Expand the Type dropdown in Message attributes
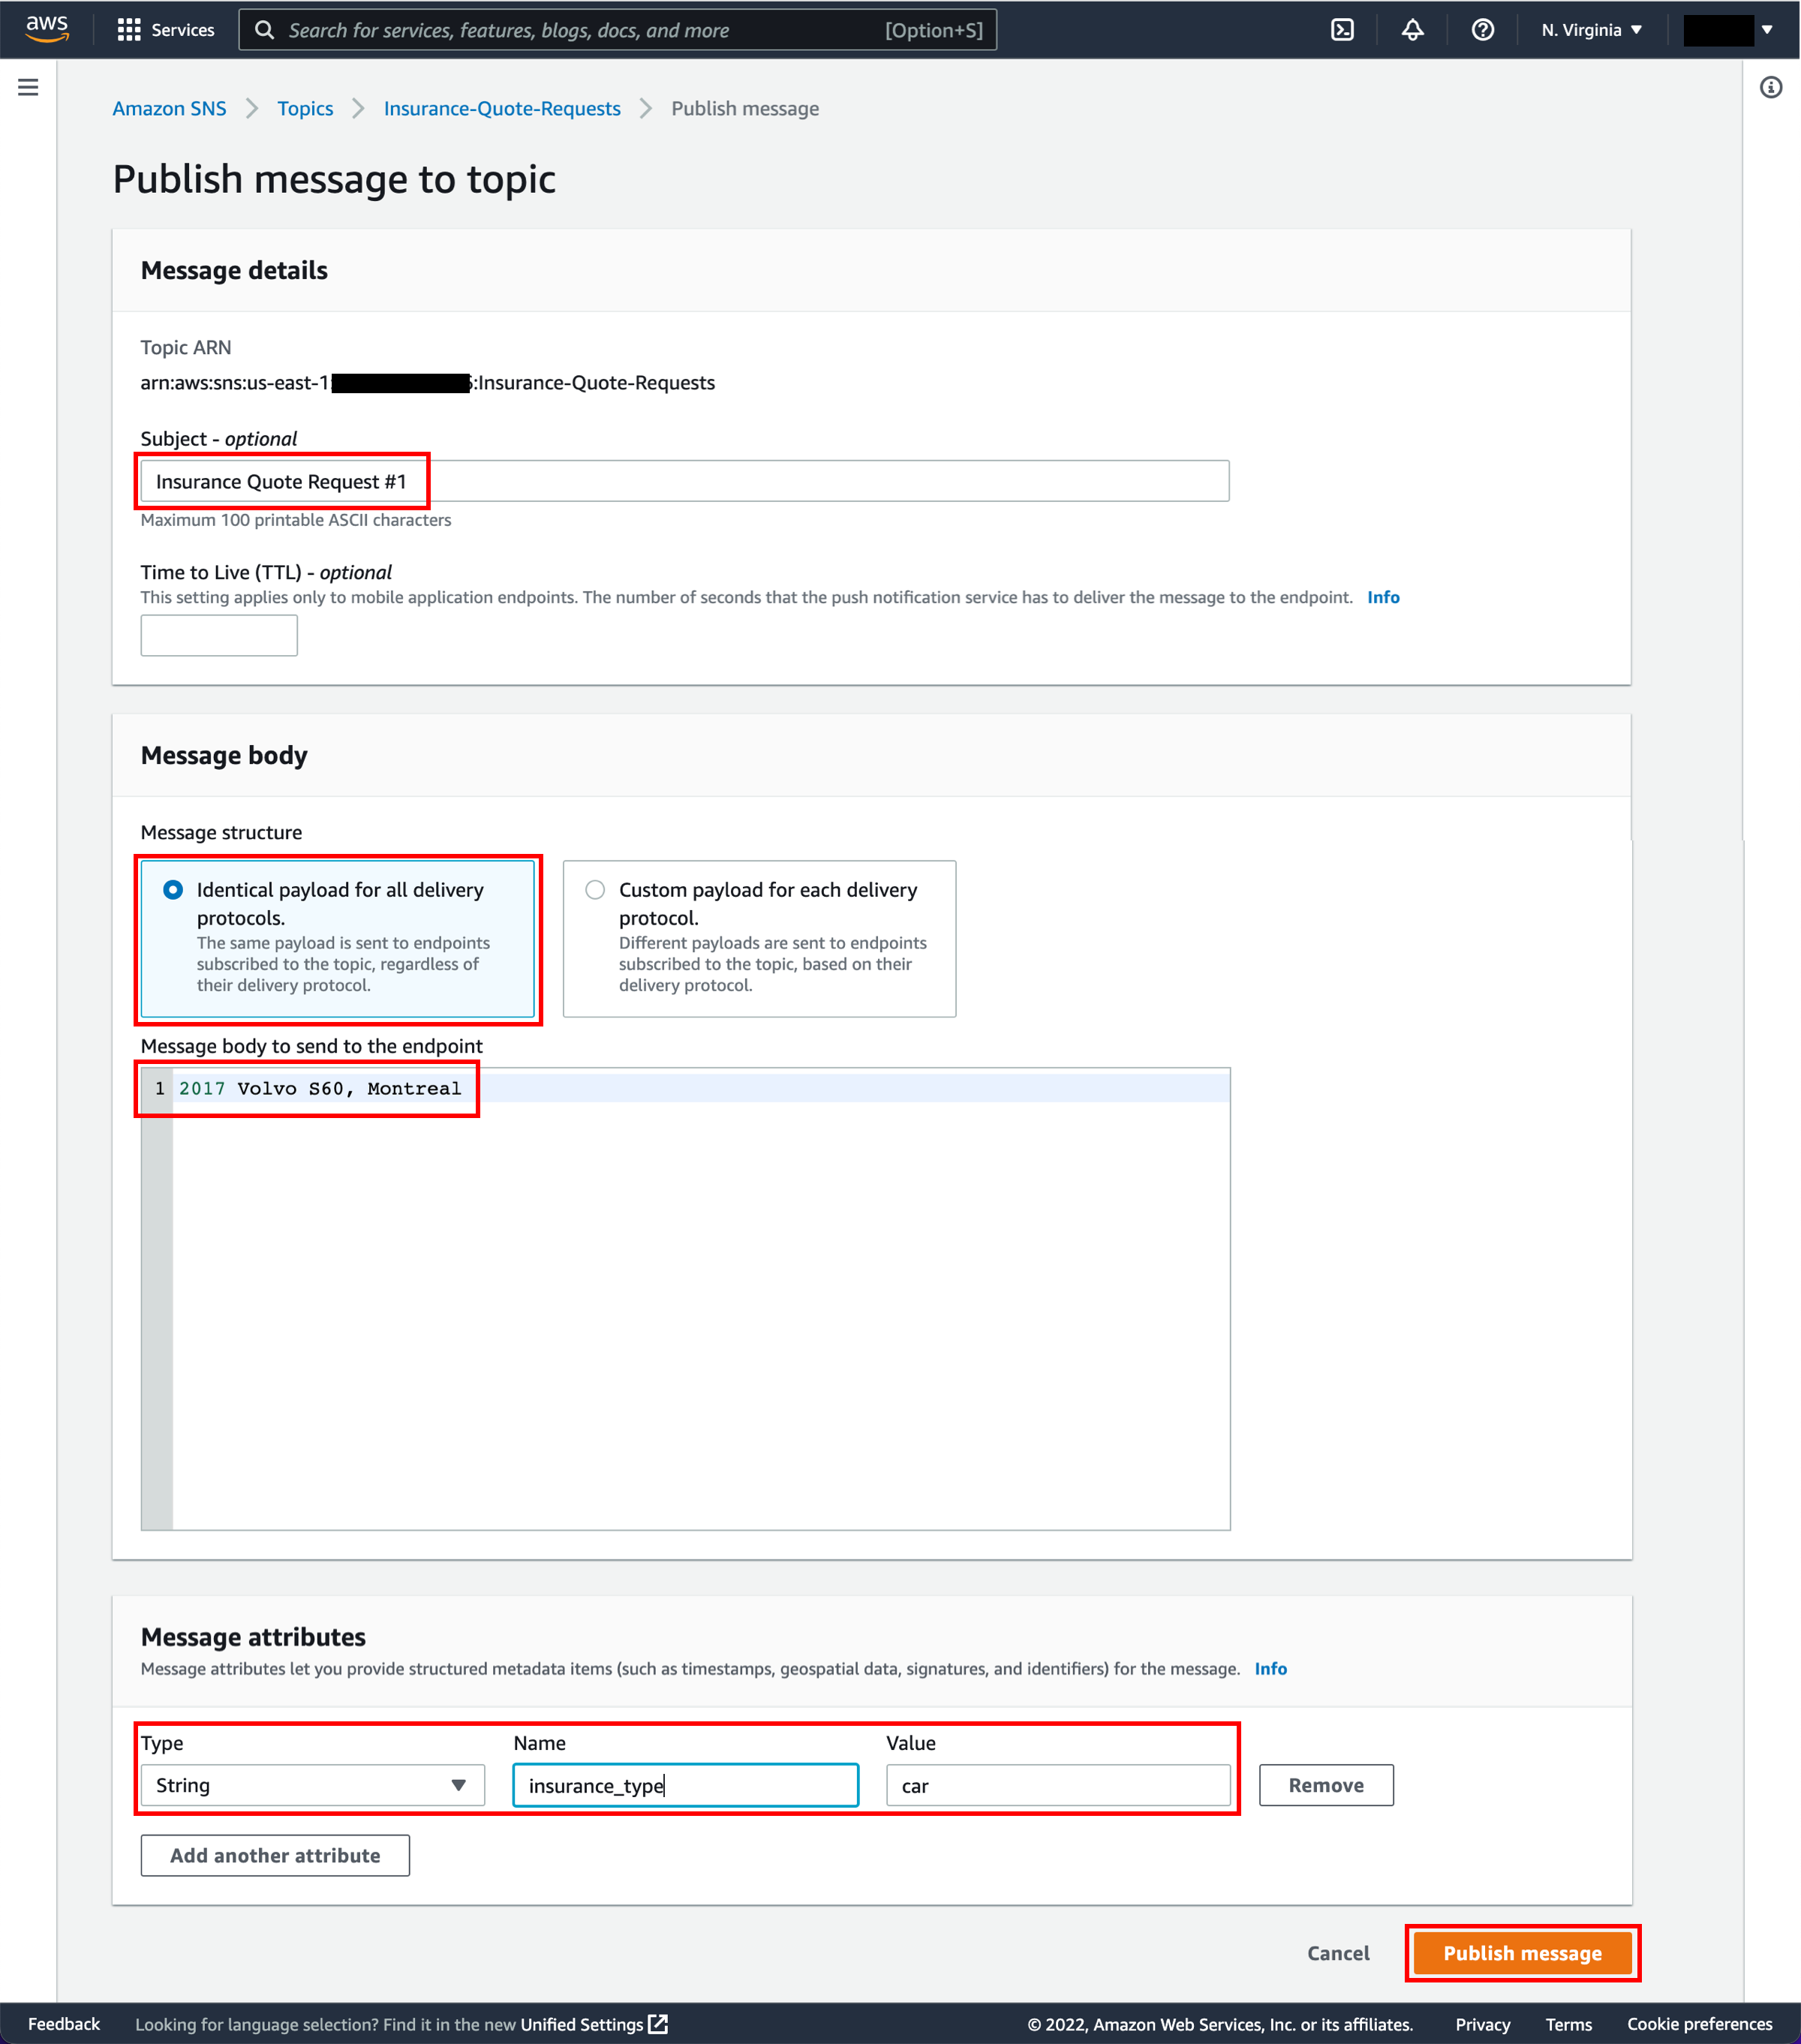 (x=459, y=1785)
